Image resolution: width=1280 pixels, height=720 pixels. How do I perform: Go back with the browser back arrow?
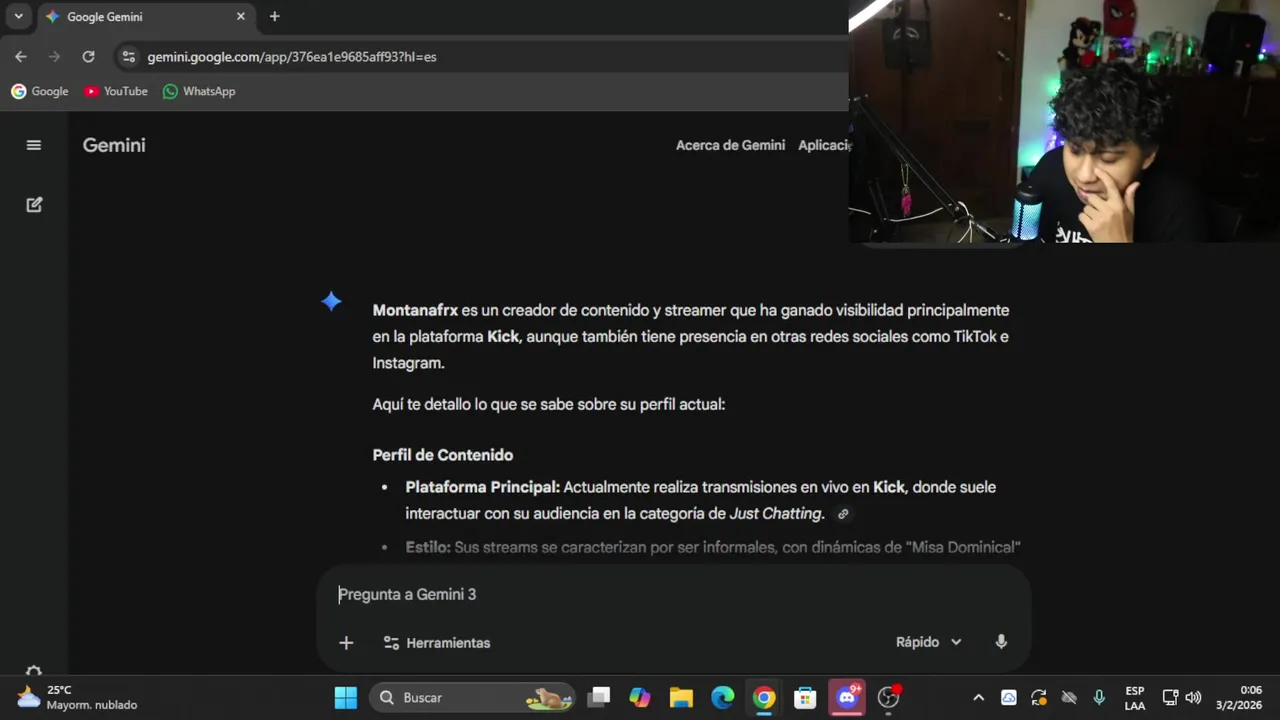[x=21, y=57]
